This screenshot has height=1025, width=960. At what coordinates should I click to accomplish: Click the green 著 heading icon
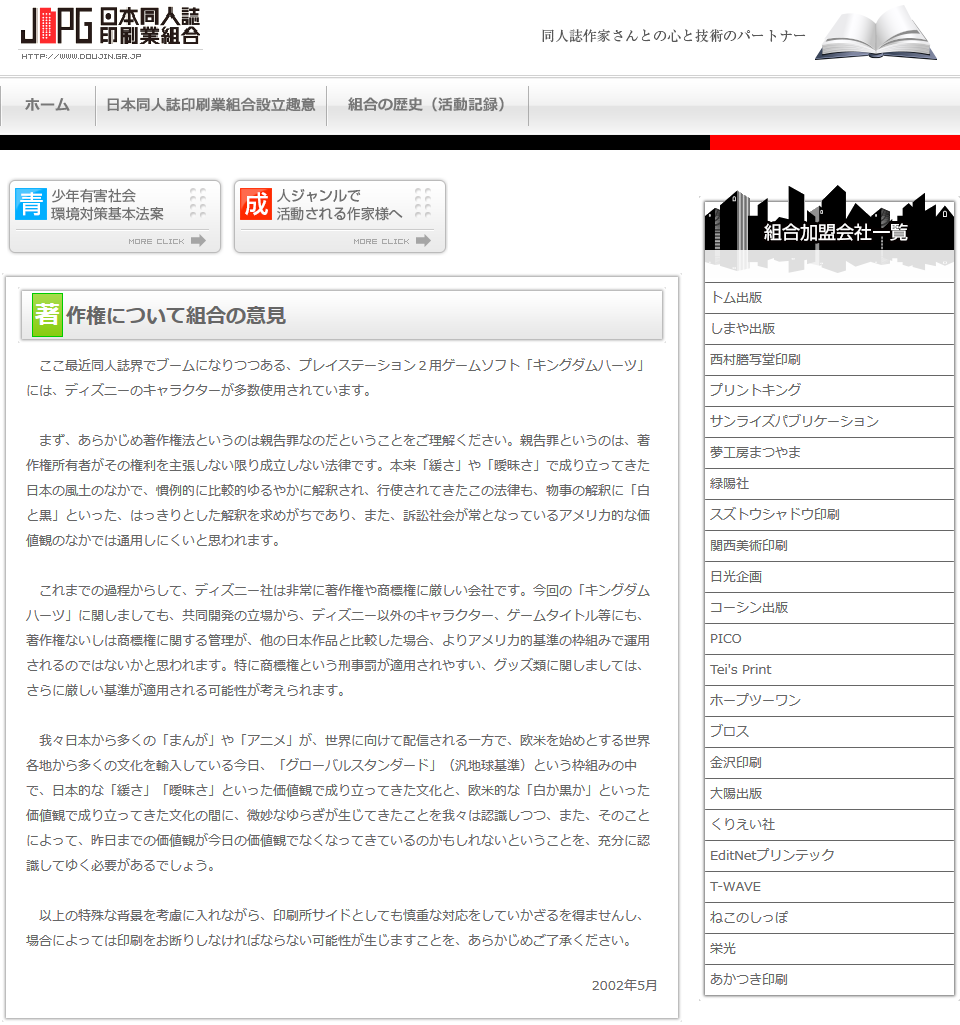point(47,315)
